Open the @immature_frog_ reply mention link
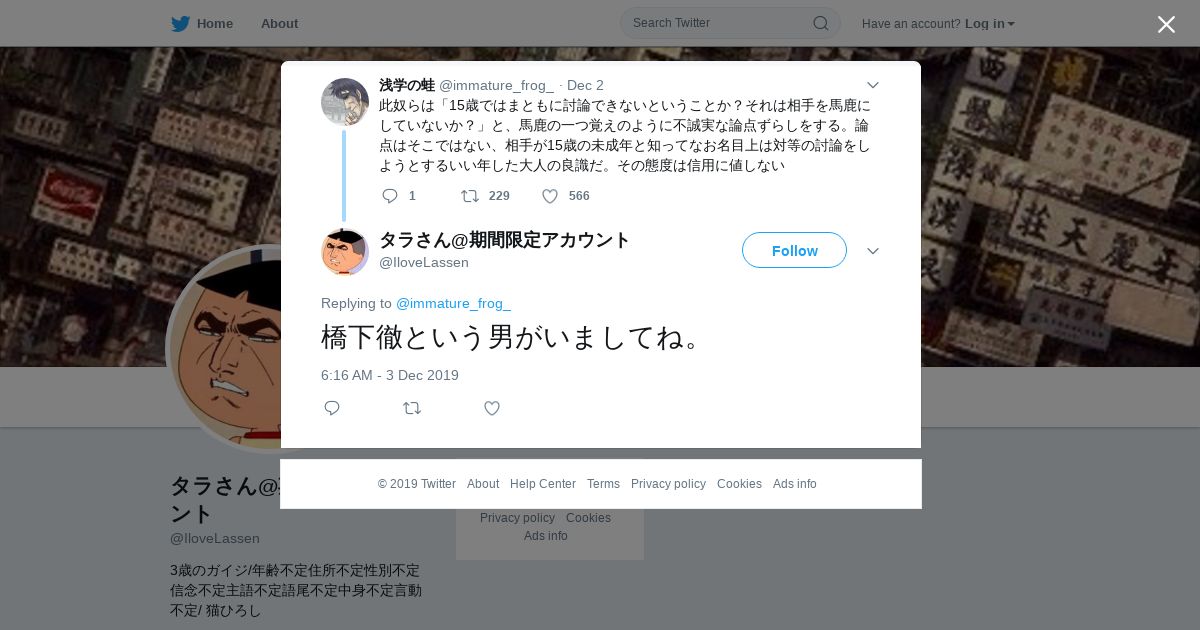Viewport: 1200px width, 630px height. tap(453, 303)
